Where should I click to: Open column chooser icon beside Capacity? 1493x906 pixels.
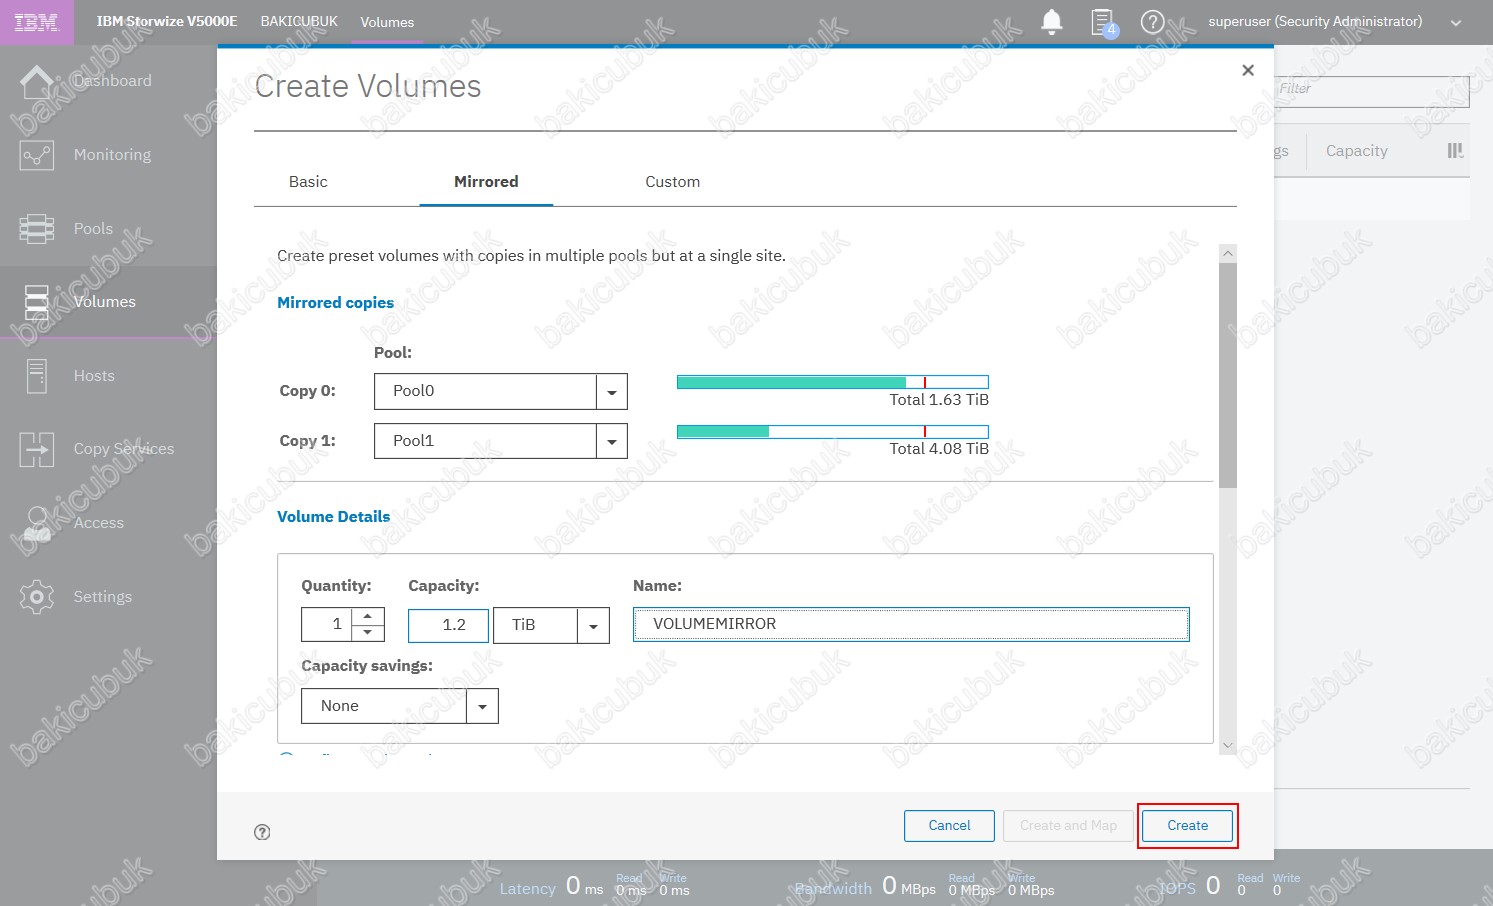point(1455,151)
